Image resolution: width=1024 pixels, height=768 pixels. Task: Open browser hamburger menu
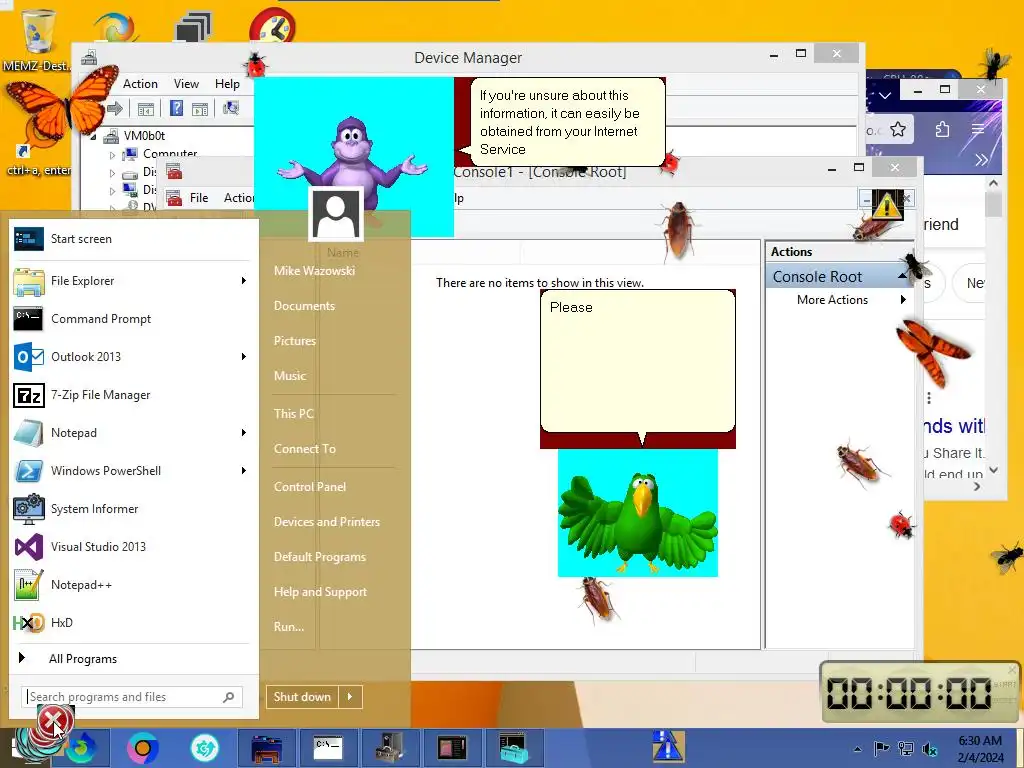tap(978, 129)
